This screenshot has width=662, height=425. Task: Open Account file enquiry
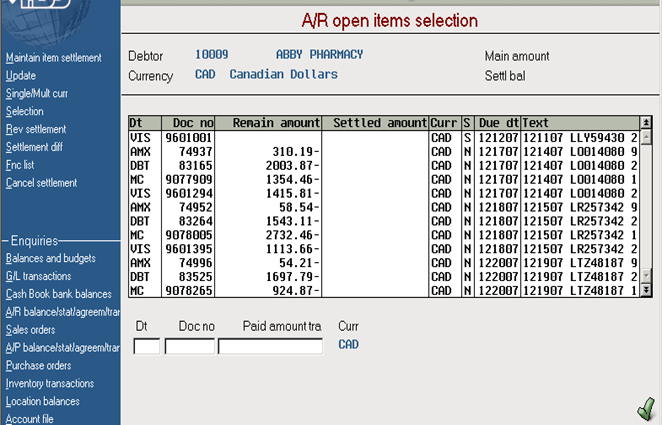point(30,419)
